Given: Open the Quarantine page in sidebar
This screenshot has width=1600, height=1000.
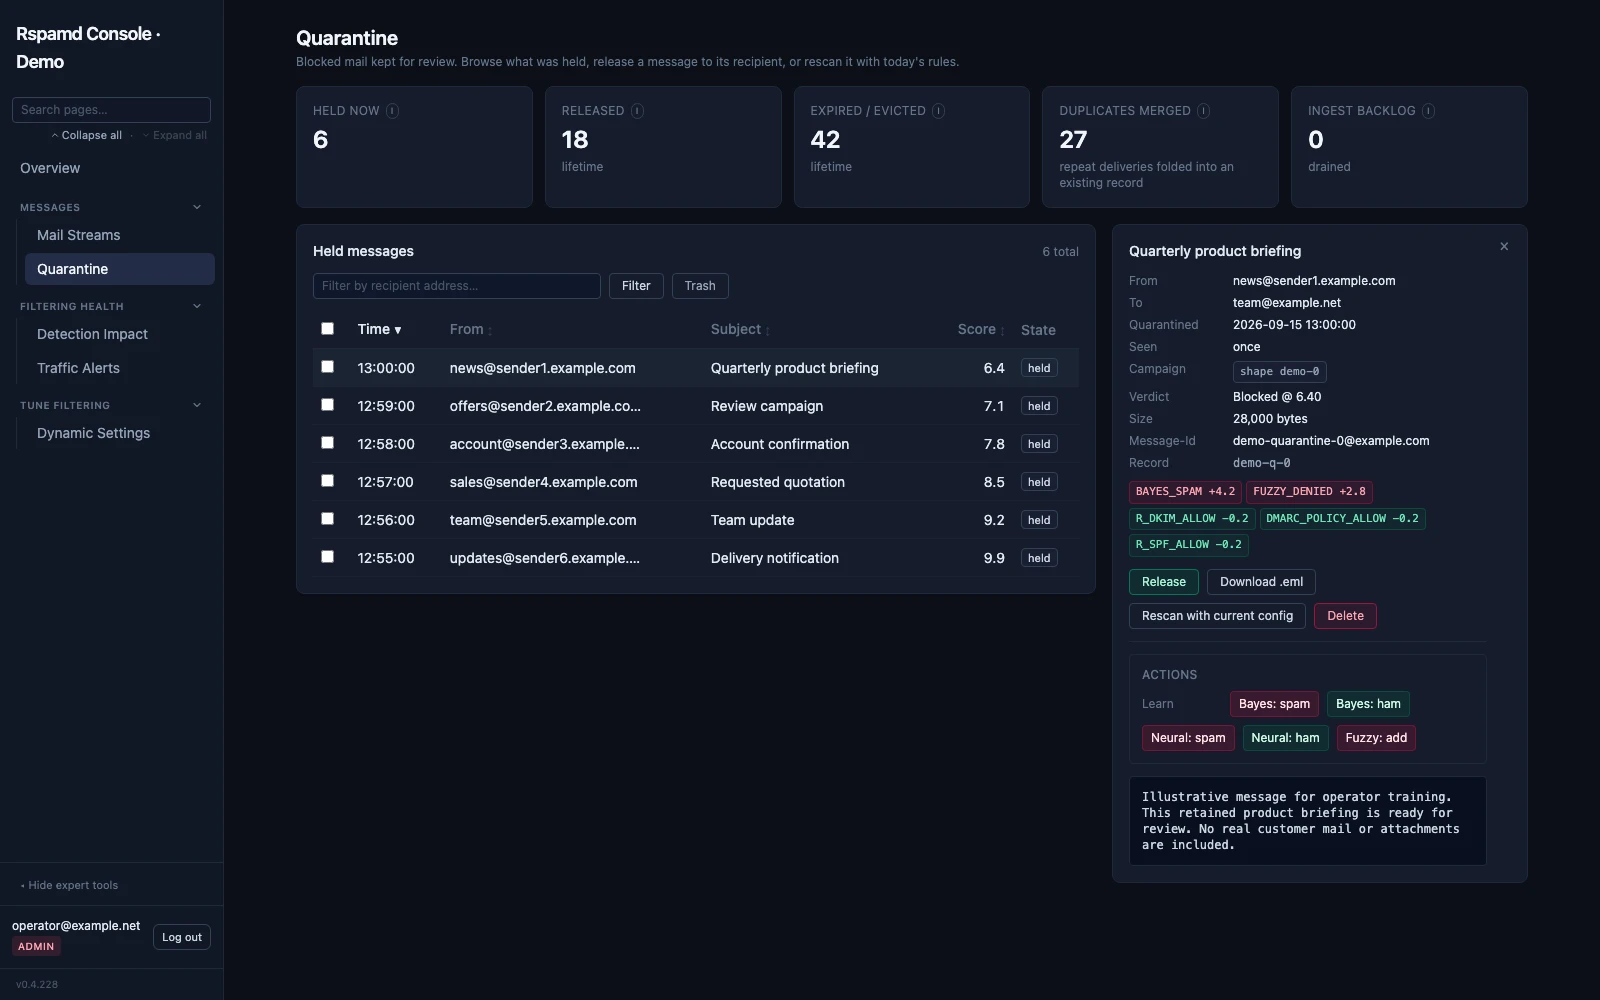Looking at the screenshot, I should pyautogui.click(x=119, y=269).
